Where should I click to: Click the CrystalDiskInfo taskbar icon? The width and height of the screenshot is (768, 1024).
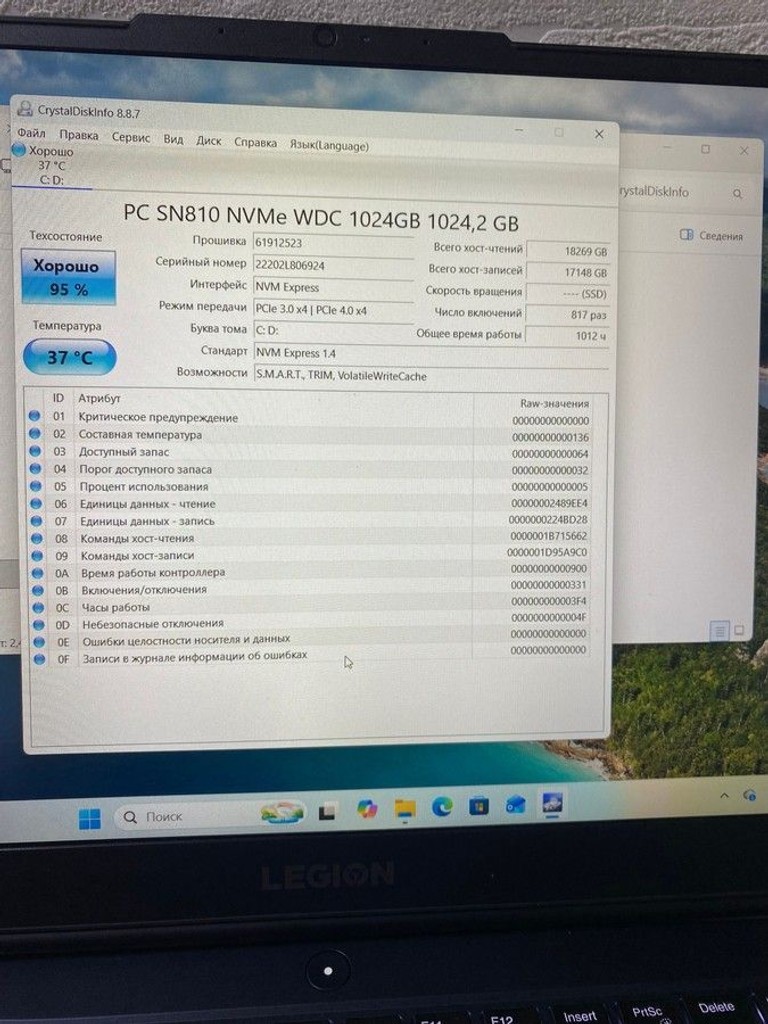click(552, 803)
